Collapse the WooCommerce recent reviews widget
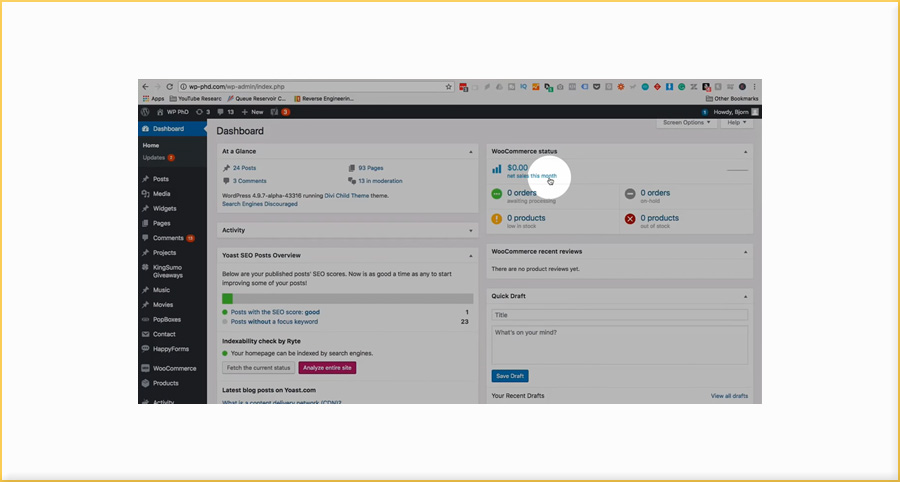Viewport: 900px width, 482px height. (746, 252)
